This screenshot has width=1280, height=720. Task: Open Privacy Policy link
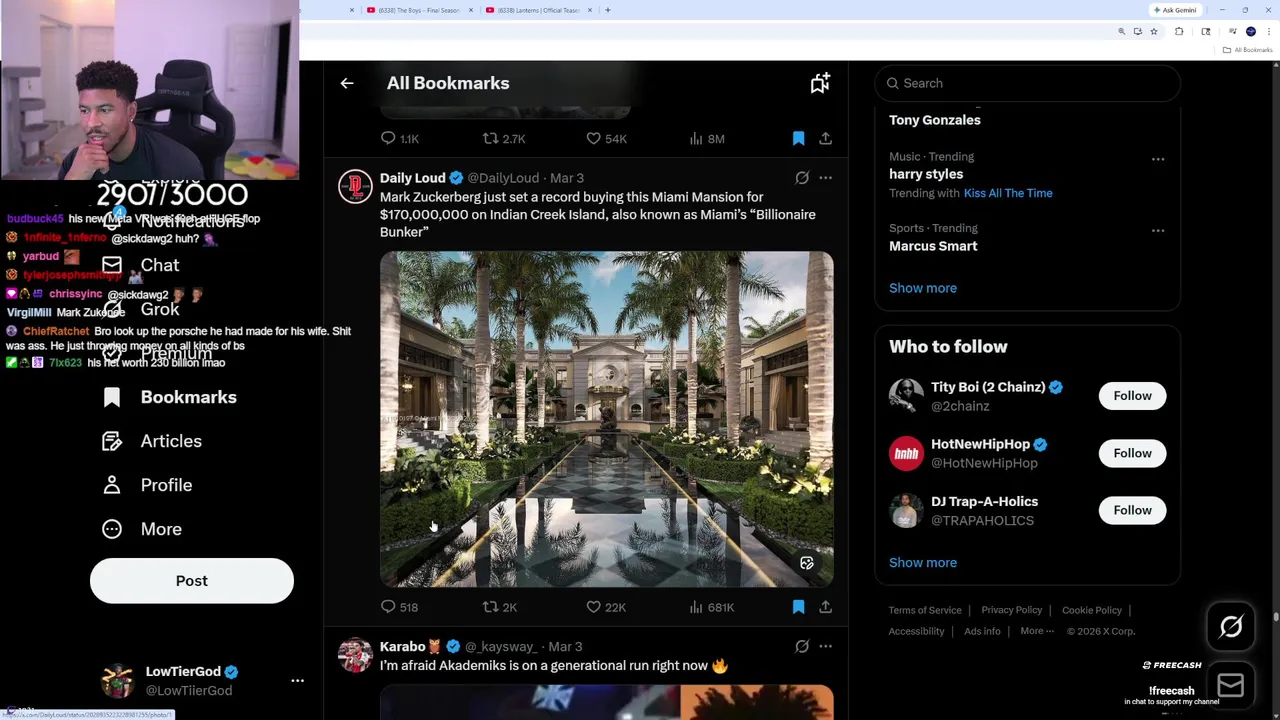coord(1011,610)
